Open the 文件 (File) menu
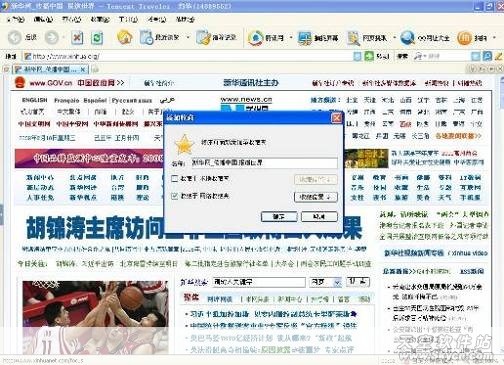 [x=15, y=20]
